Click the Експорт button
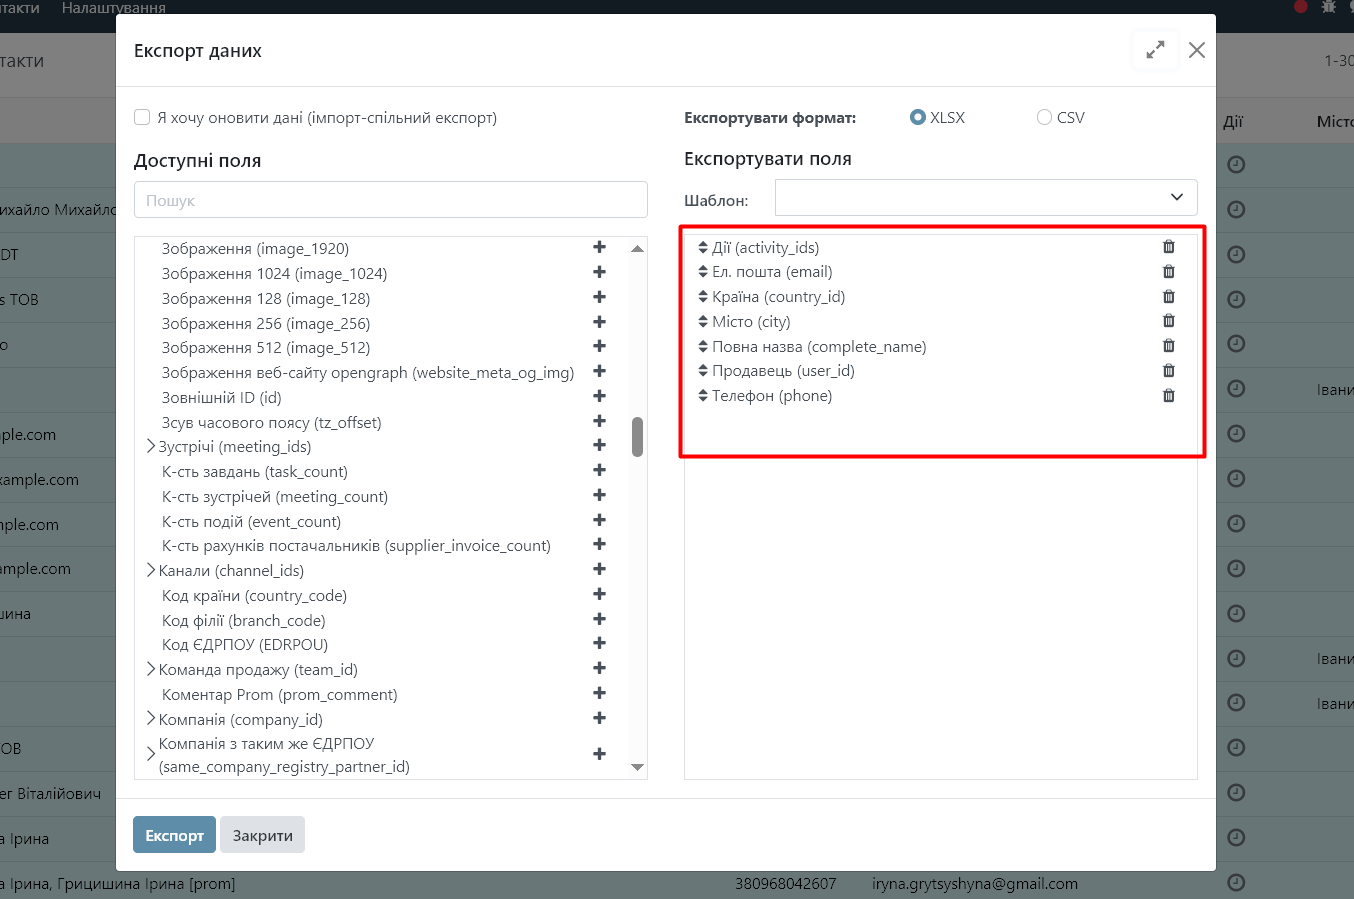Screen dimensions: 1354x899 pyautogui.click(x=174, y=835)
